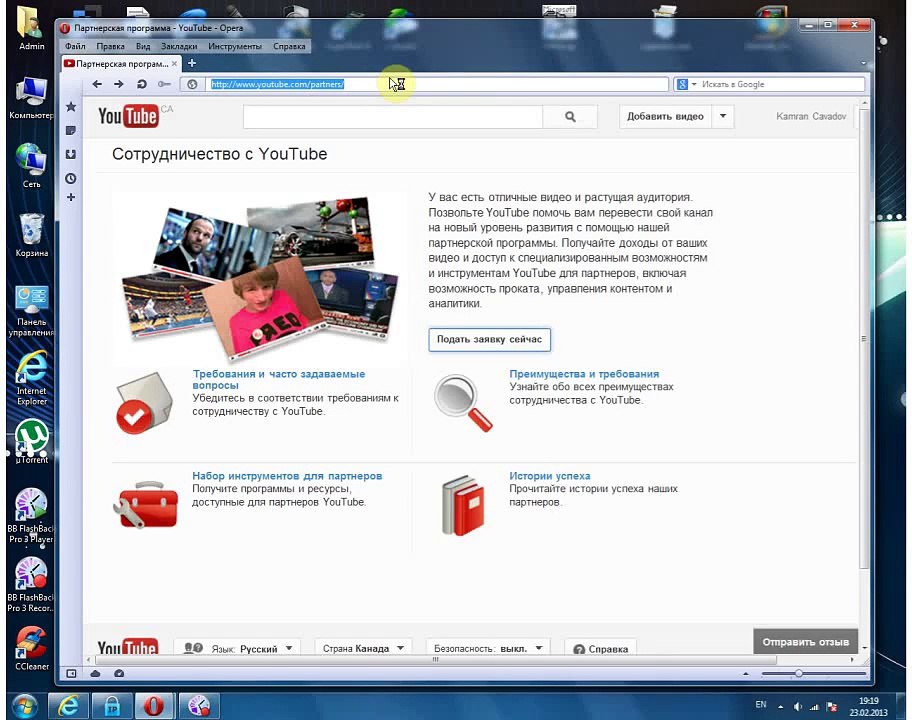This screenshot has width=912, height=720.
Task: Click the red toolbox partner tools icon
Action: pos(145,505)
